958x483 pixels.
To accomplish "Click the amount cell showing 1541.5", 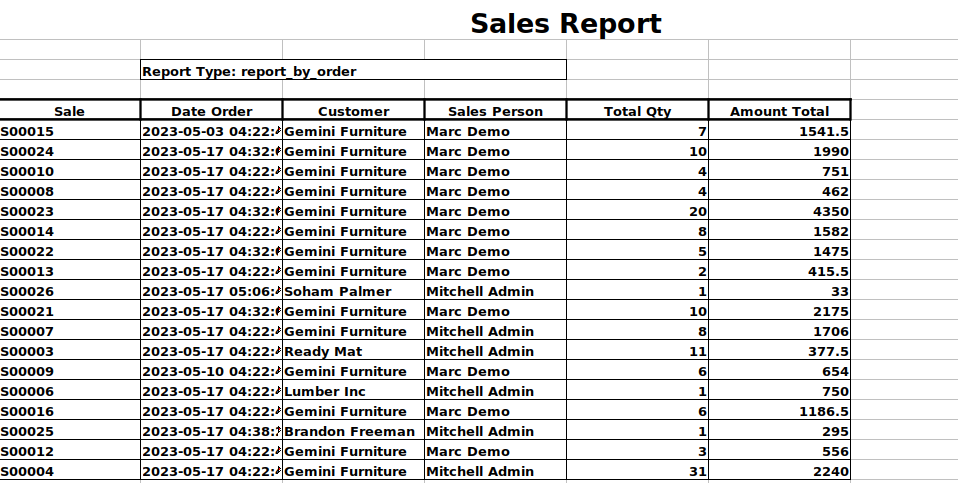I will click(779, 131).
